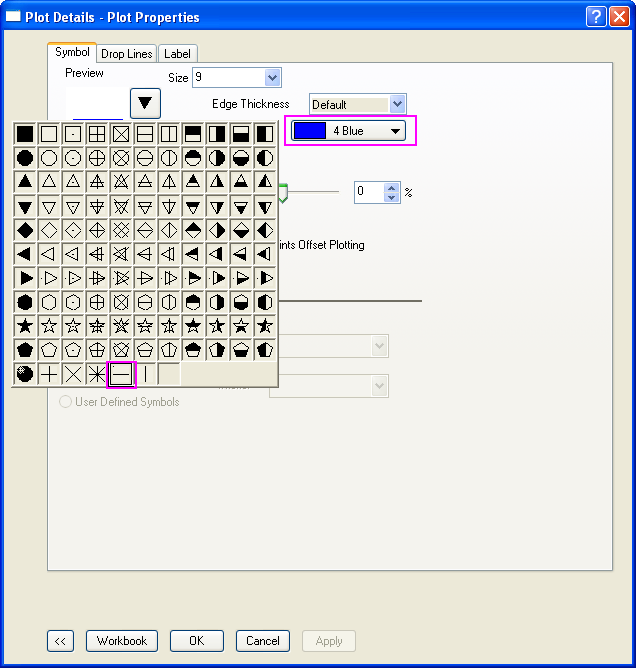Viewport: 636px width, 668px height.
Task: Choose the shaded sphere symbol
Action: click(25, 373)
